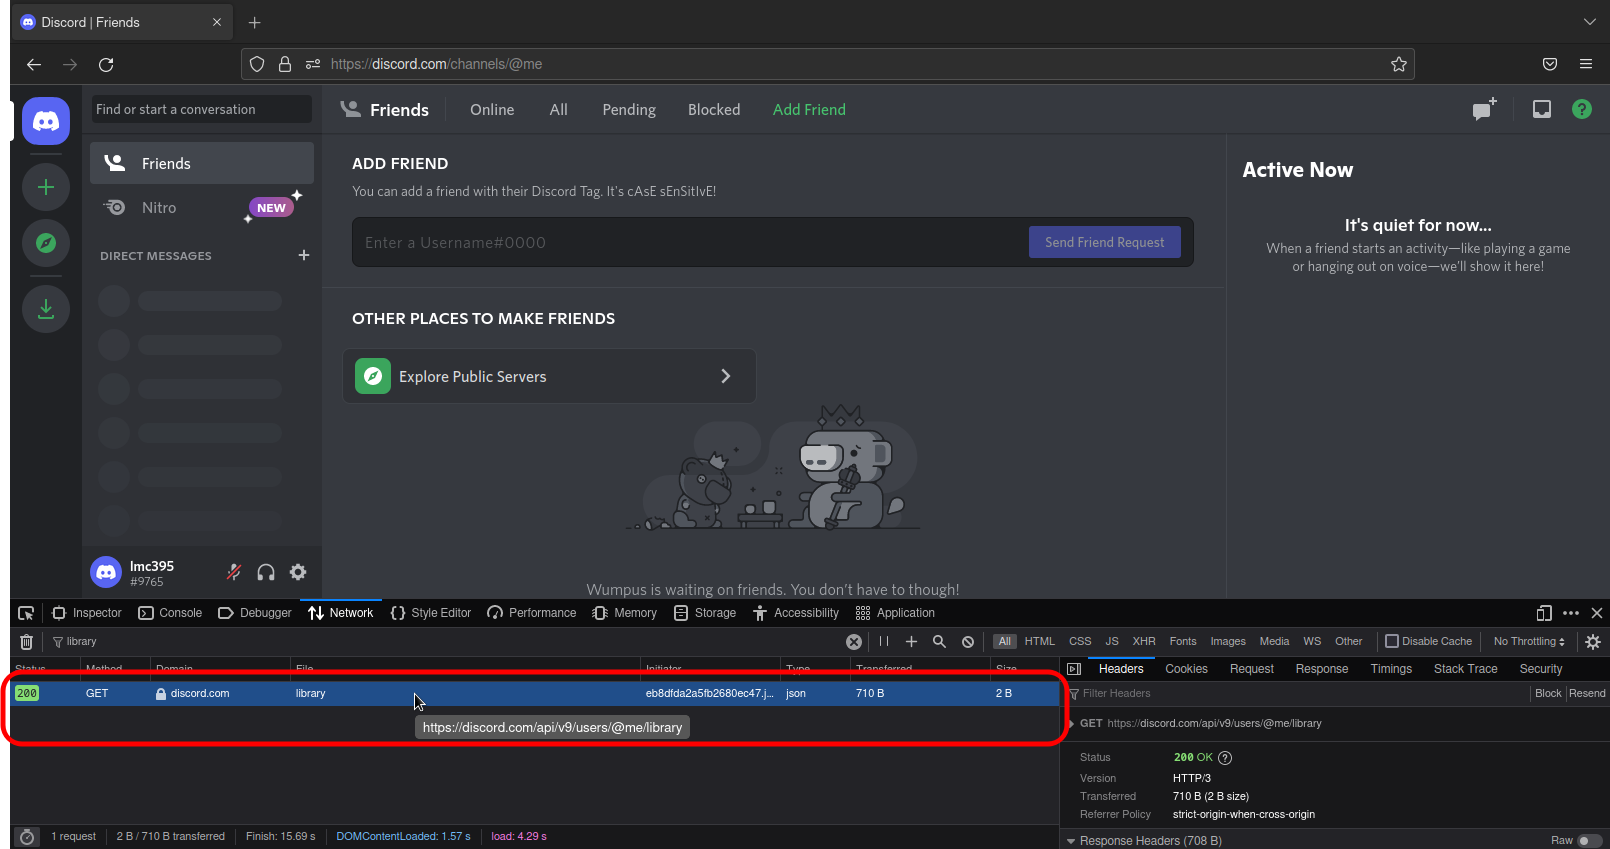Show Response tab of request
This screenshot has width=1610, height=849.
1322,669
